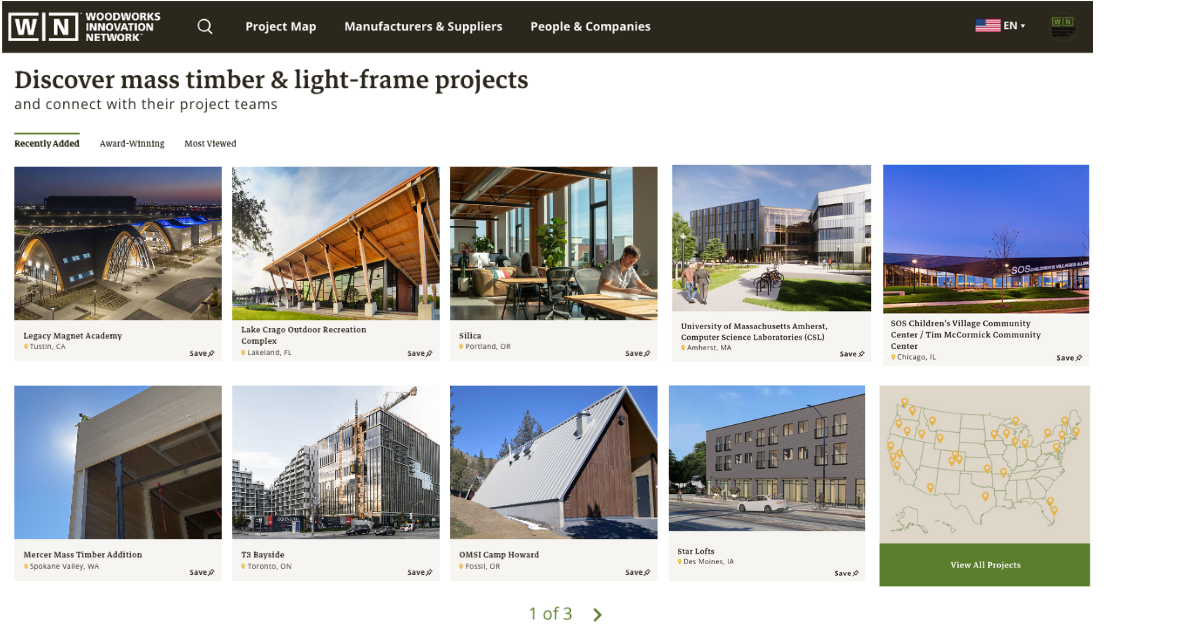The height and width of the screenshot is (628, 1200).
Task: Click the View All Projects button
Action: (985, 565)
